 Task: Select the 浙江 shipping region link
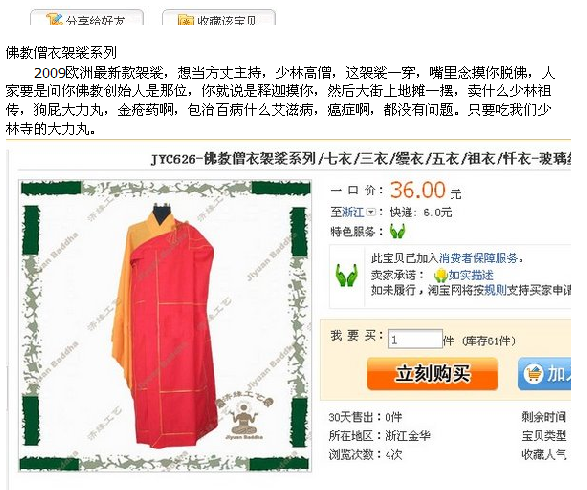tap(353, 212)
